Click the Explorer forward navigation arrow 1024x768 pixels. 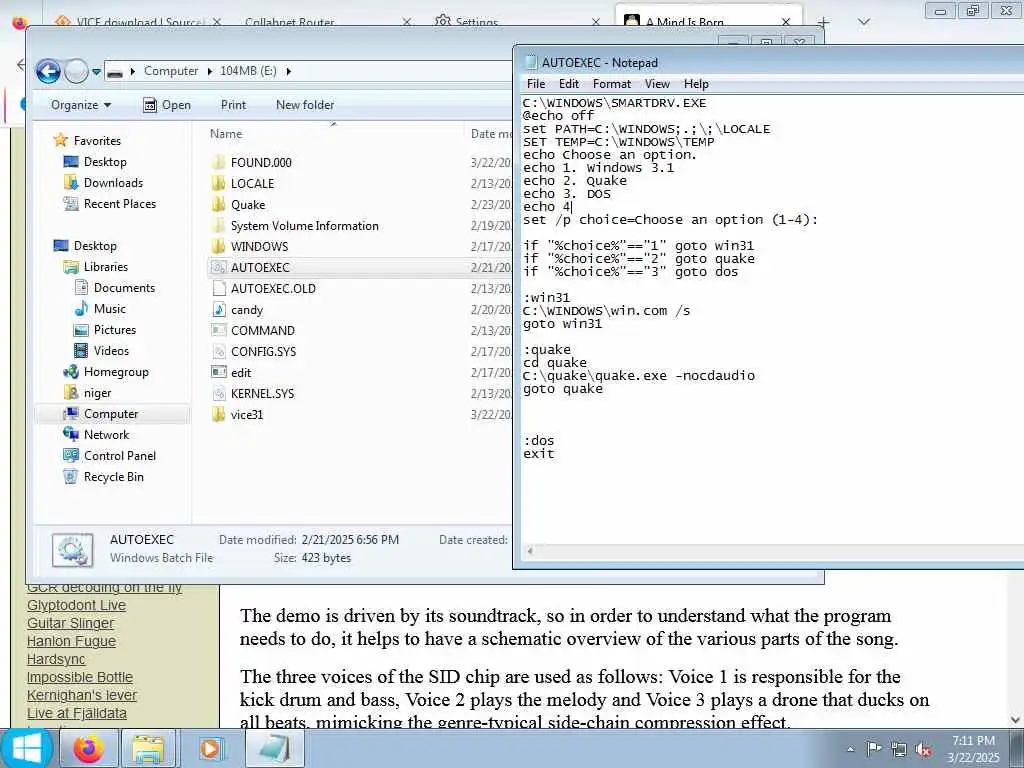click(x=76, y=71)
